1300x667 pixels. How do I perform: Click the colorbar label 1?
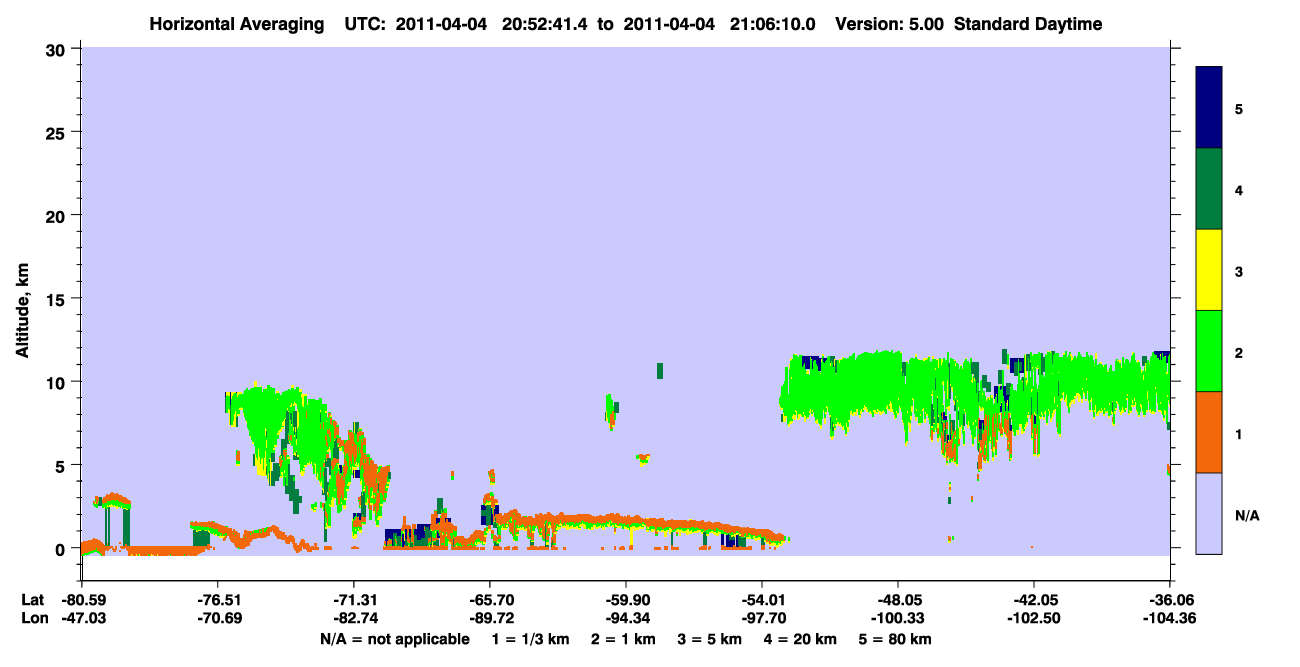[x=1239, y=432]
